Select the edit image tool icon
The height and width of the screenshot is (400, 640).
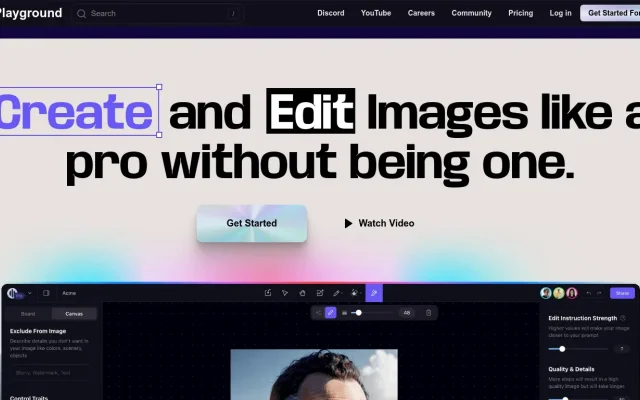[320, 293]
